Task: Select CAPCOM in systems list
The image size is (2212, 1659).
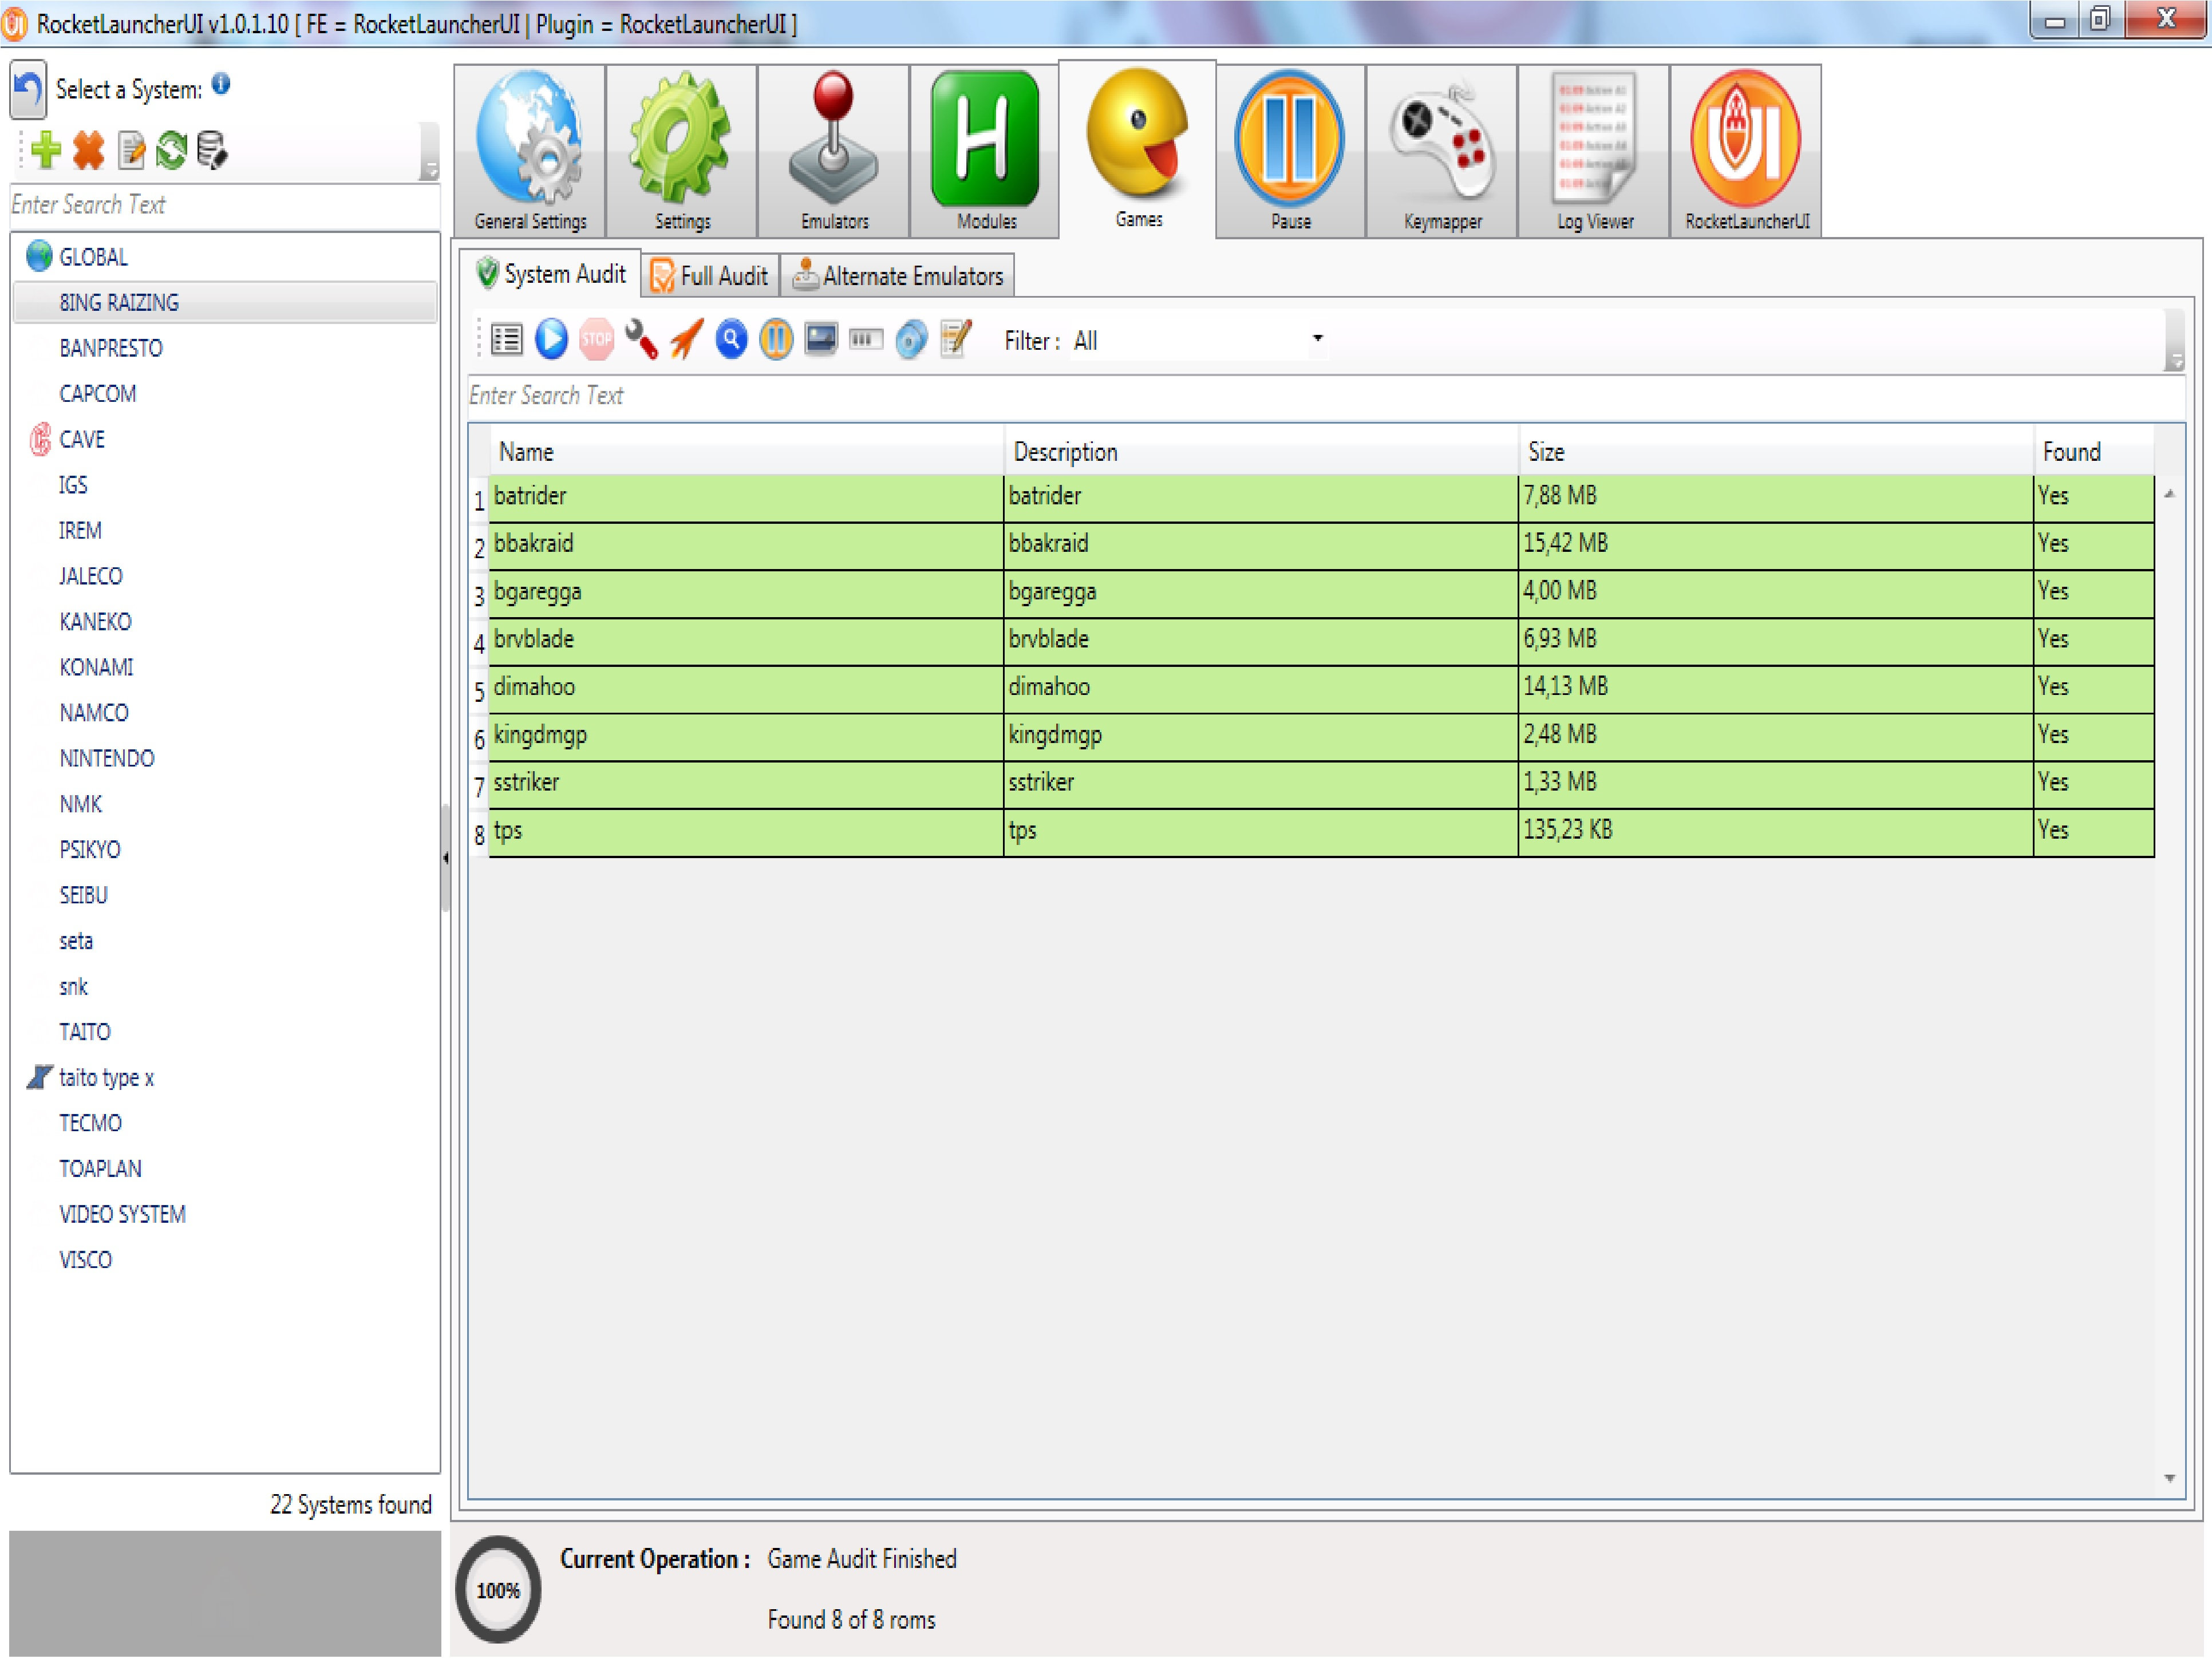Action: coord(225,394)
